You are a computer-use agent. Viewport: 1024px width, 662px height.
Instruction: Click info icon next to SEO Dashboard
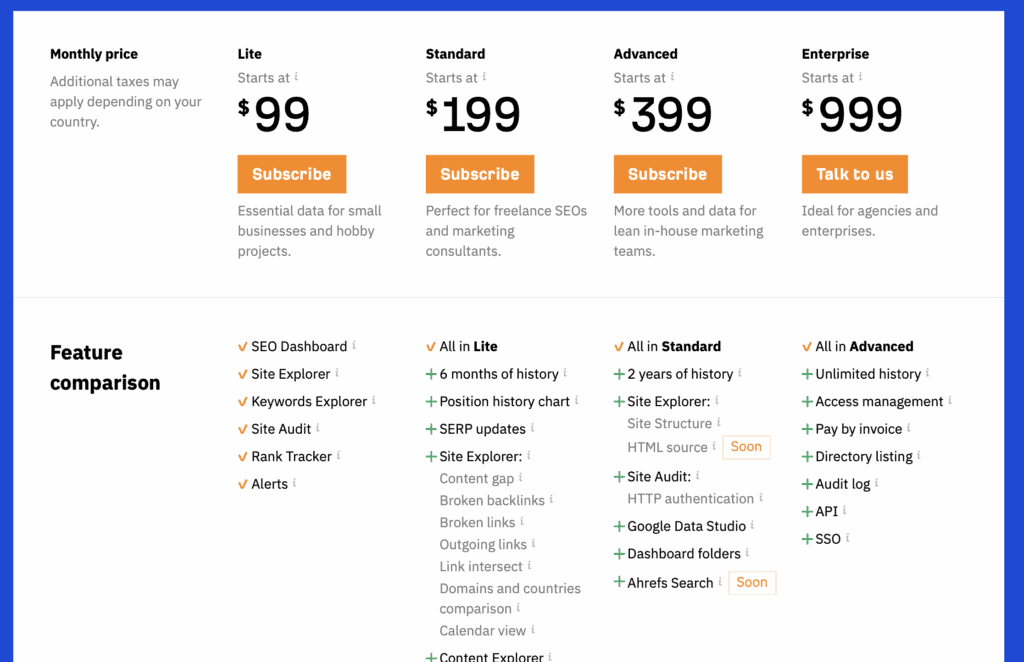coord(354,345)
